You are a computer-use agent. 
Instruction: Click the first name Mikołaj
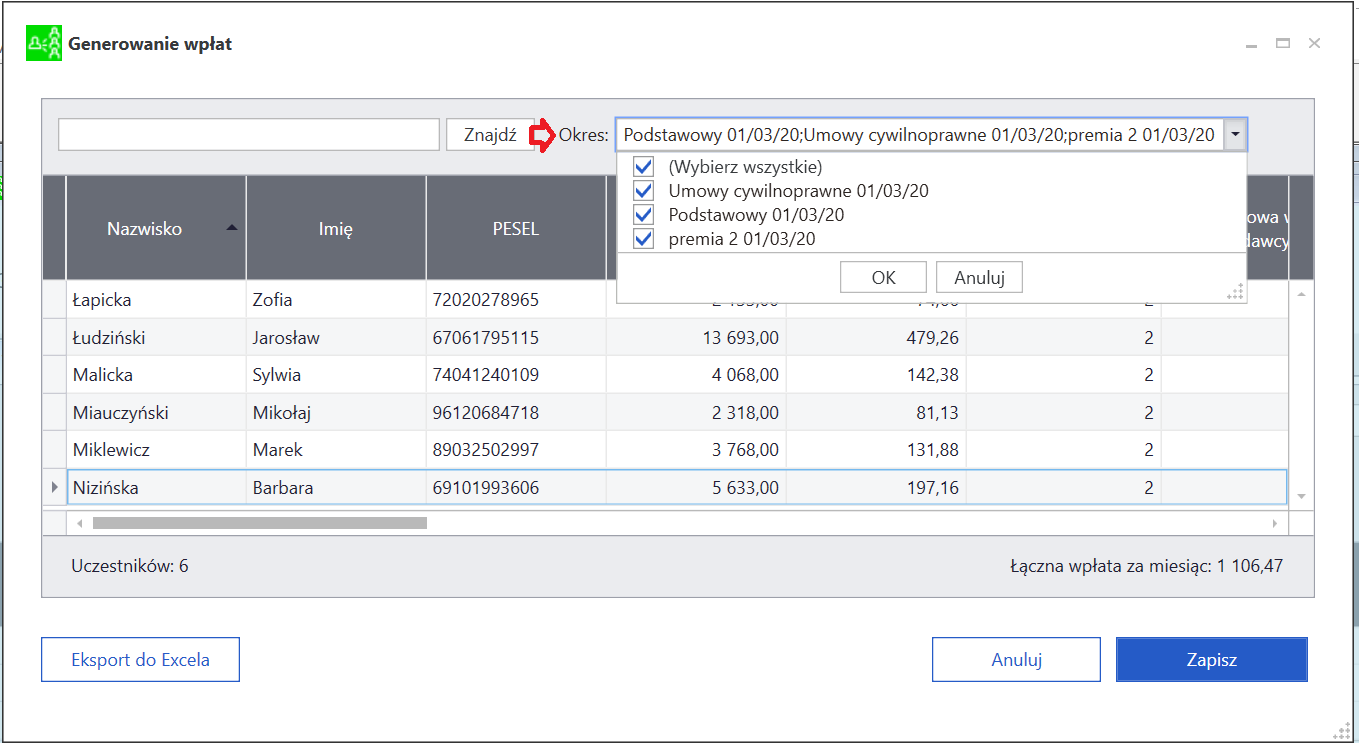280,413
